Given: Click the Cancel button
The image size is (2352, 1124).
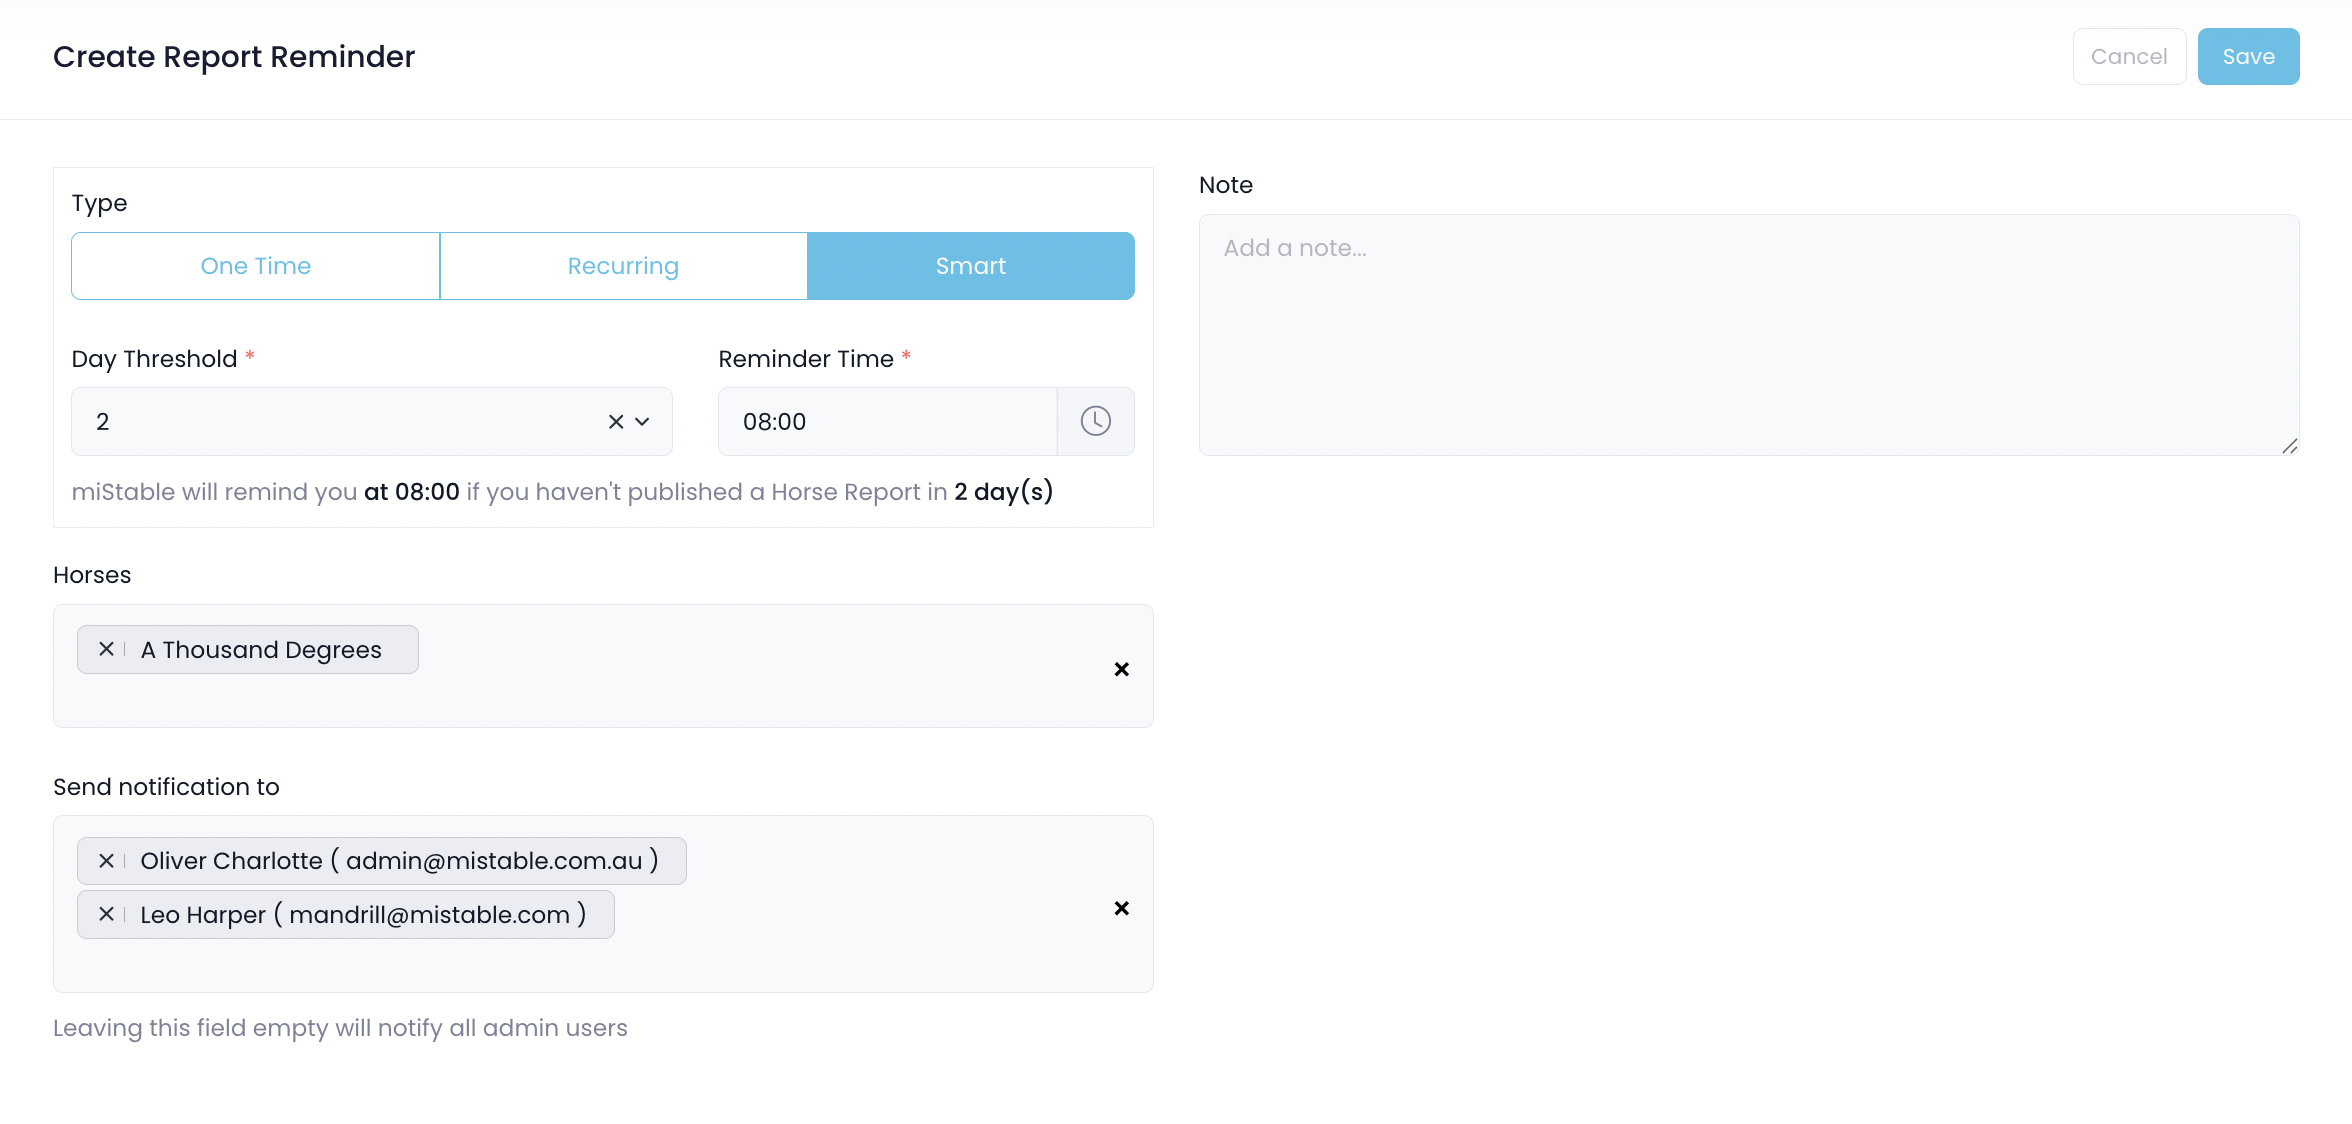Looking at the screenshot, I should pyautogui.click(x=2129, y=57).
